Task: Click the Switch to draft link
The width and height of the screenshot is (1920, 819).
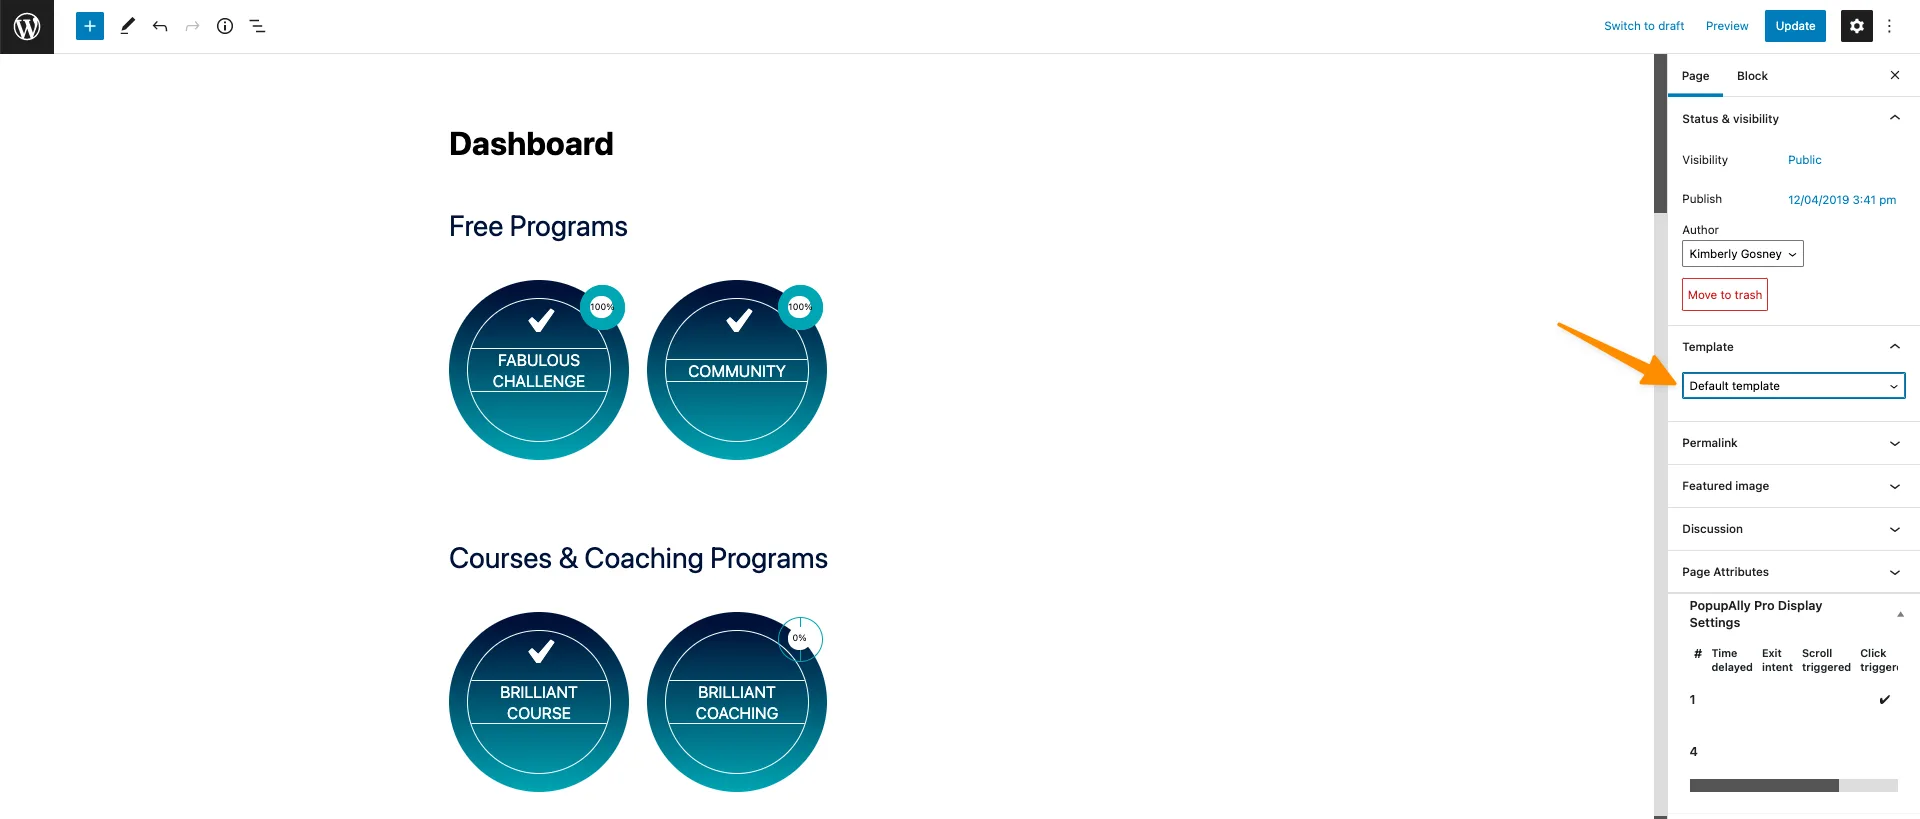Action: [1644, 27]
